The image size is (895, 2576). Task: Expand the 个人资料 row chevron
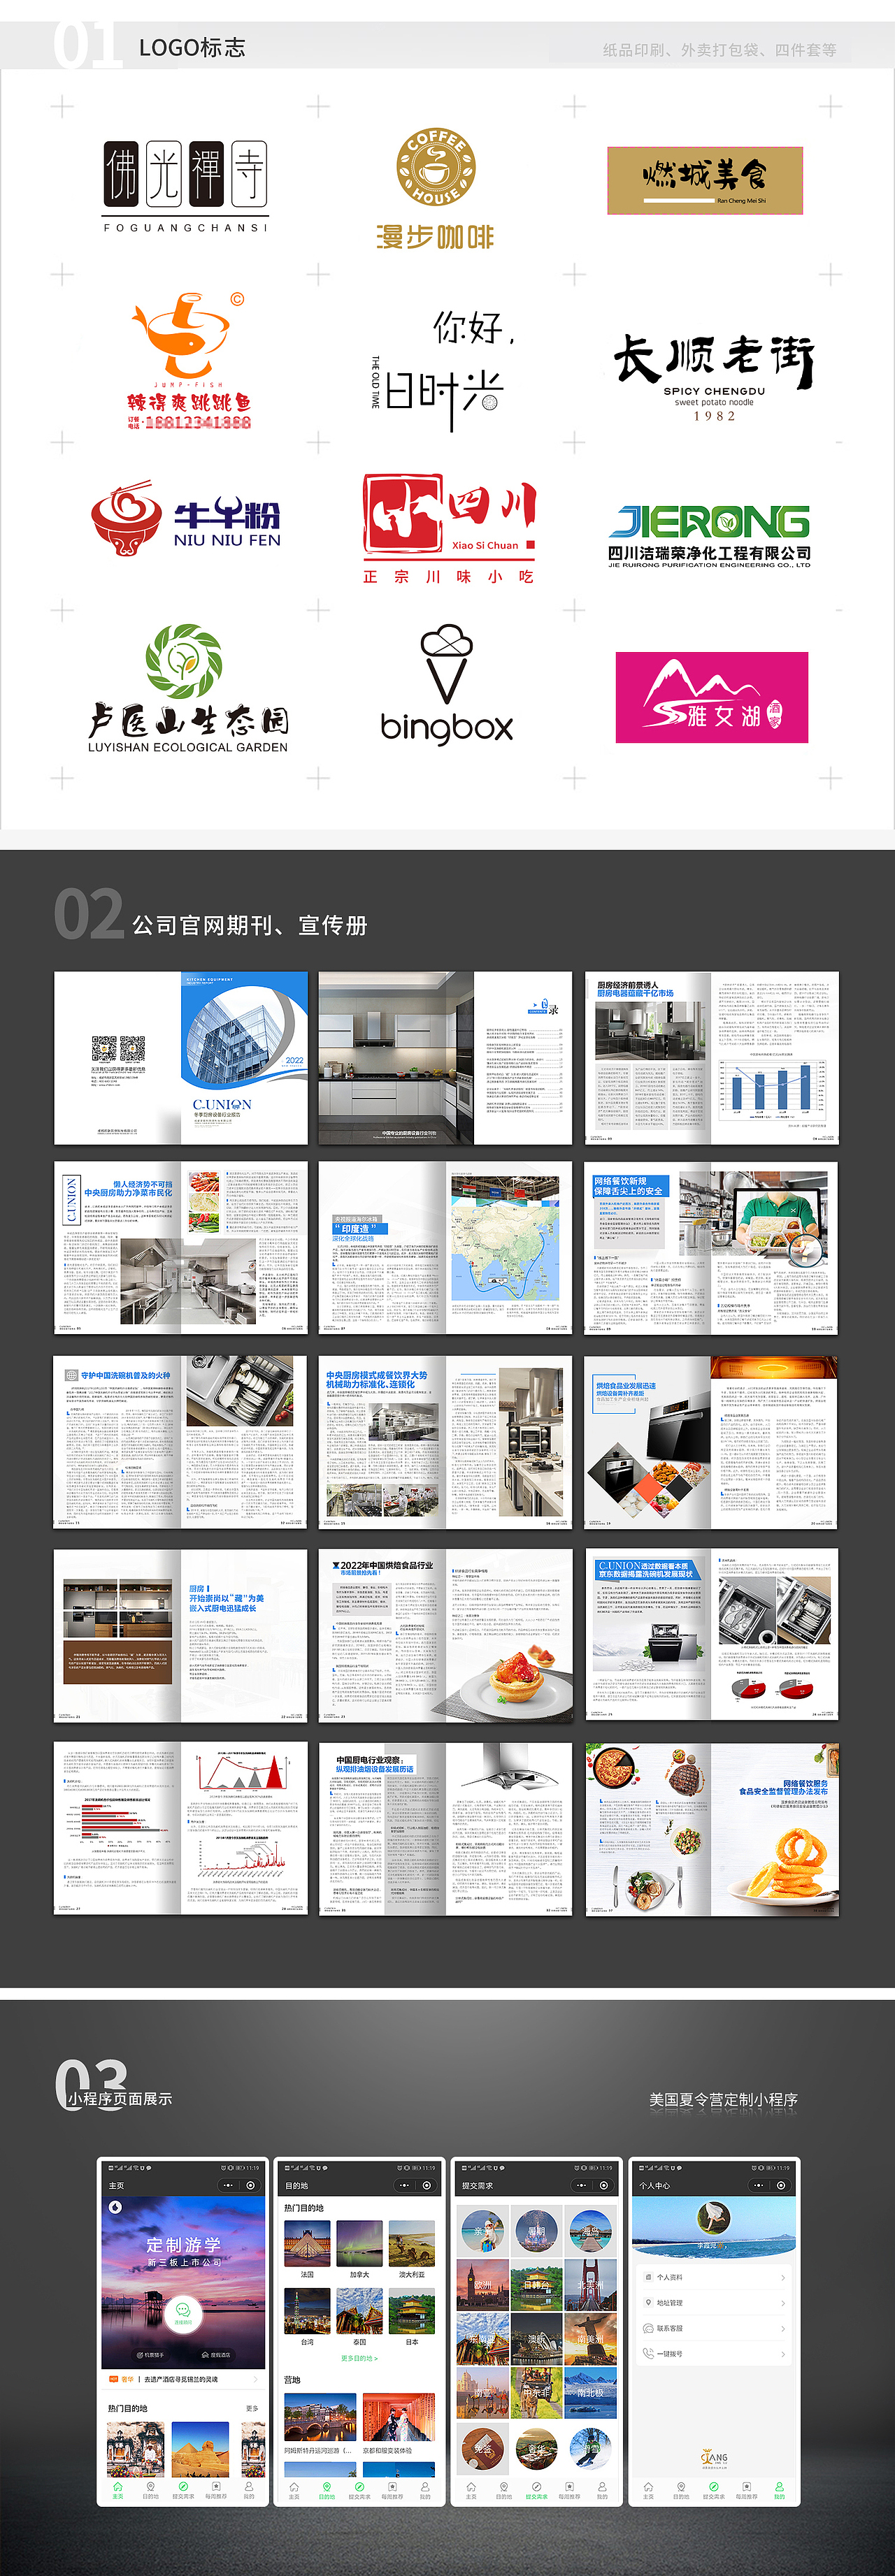(x=783, y=2277)
